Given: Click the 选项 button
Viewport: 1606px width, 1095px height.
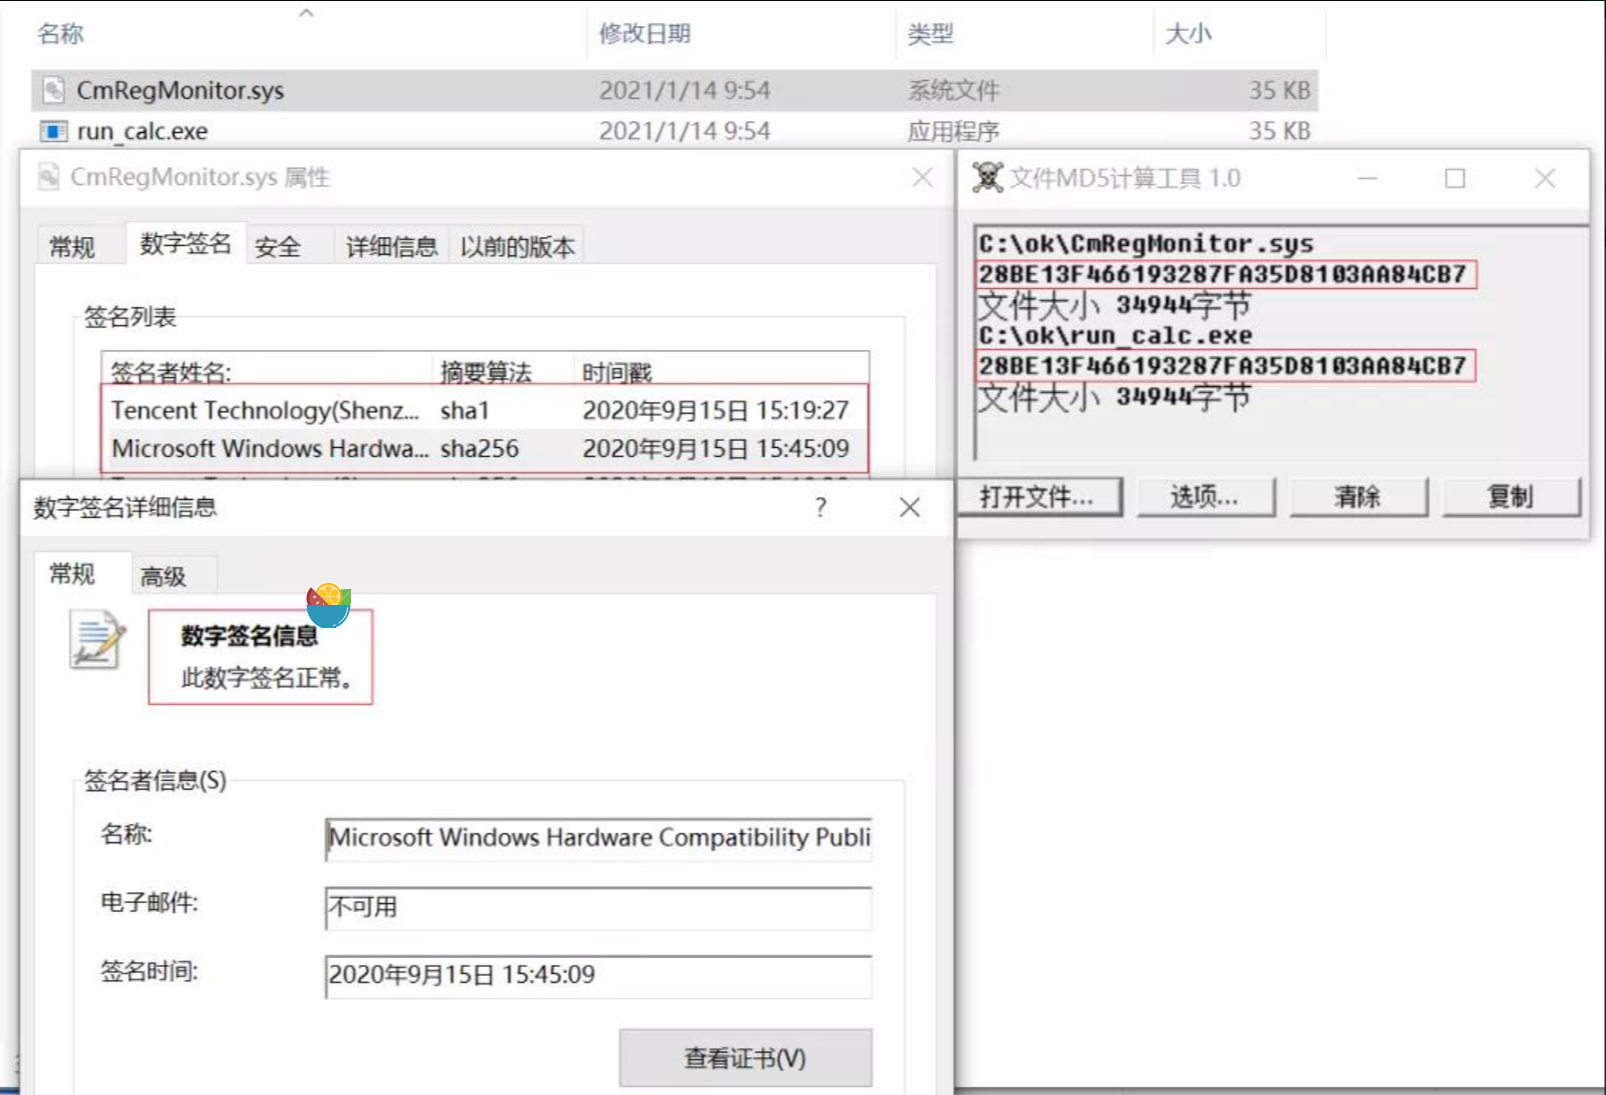Looking at the screenshot, I should click(x=1204, y=496).
